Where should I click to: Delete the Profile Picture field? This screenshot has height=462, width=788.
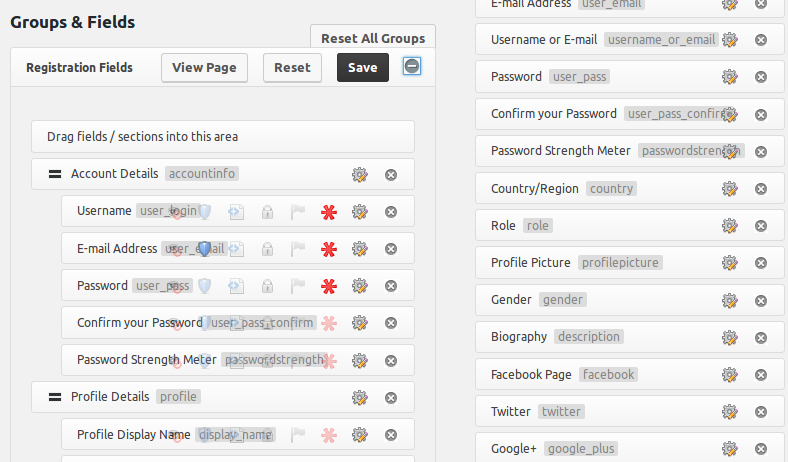tap(761, 263)
